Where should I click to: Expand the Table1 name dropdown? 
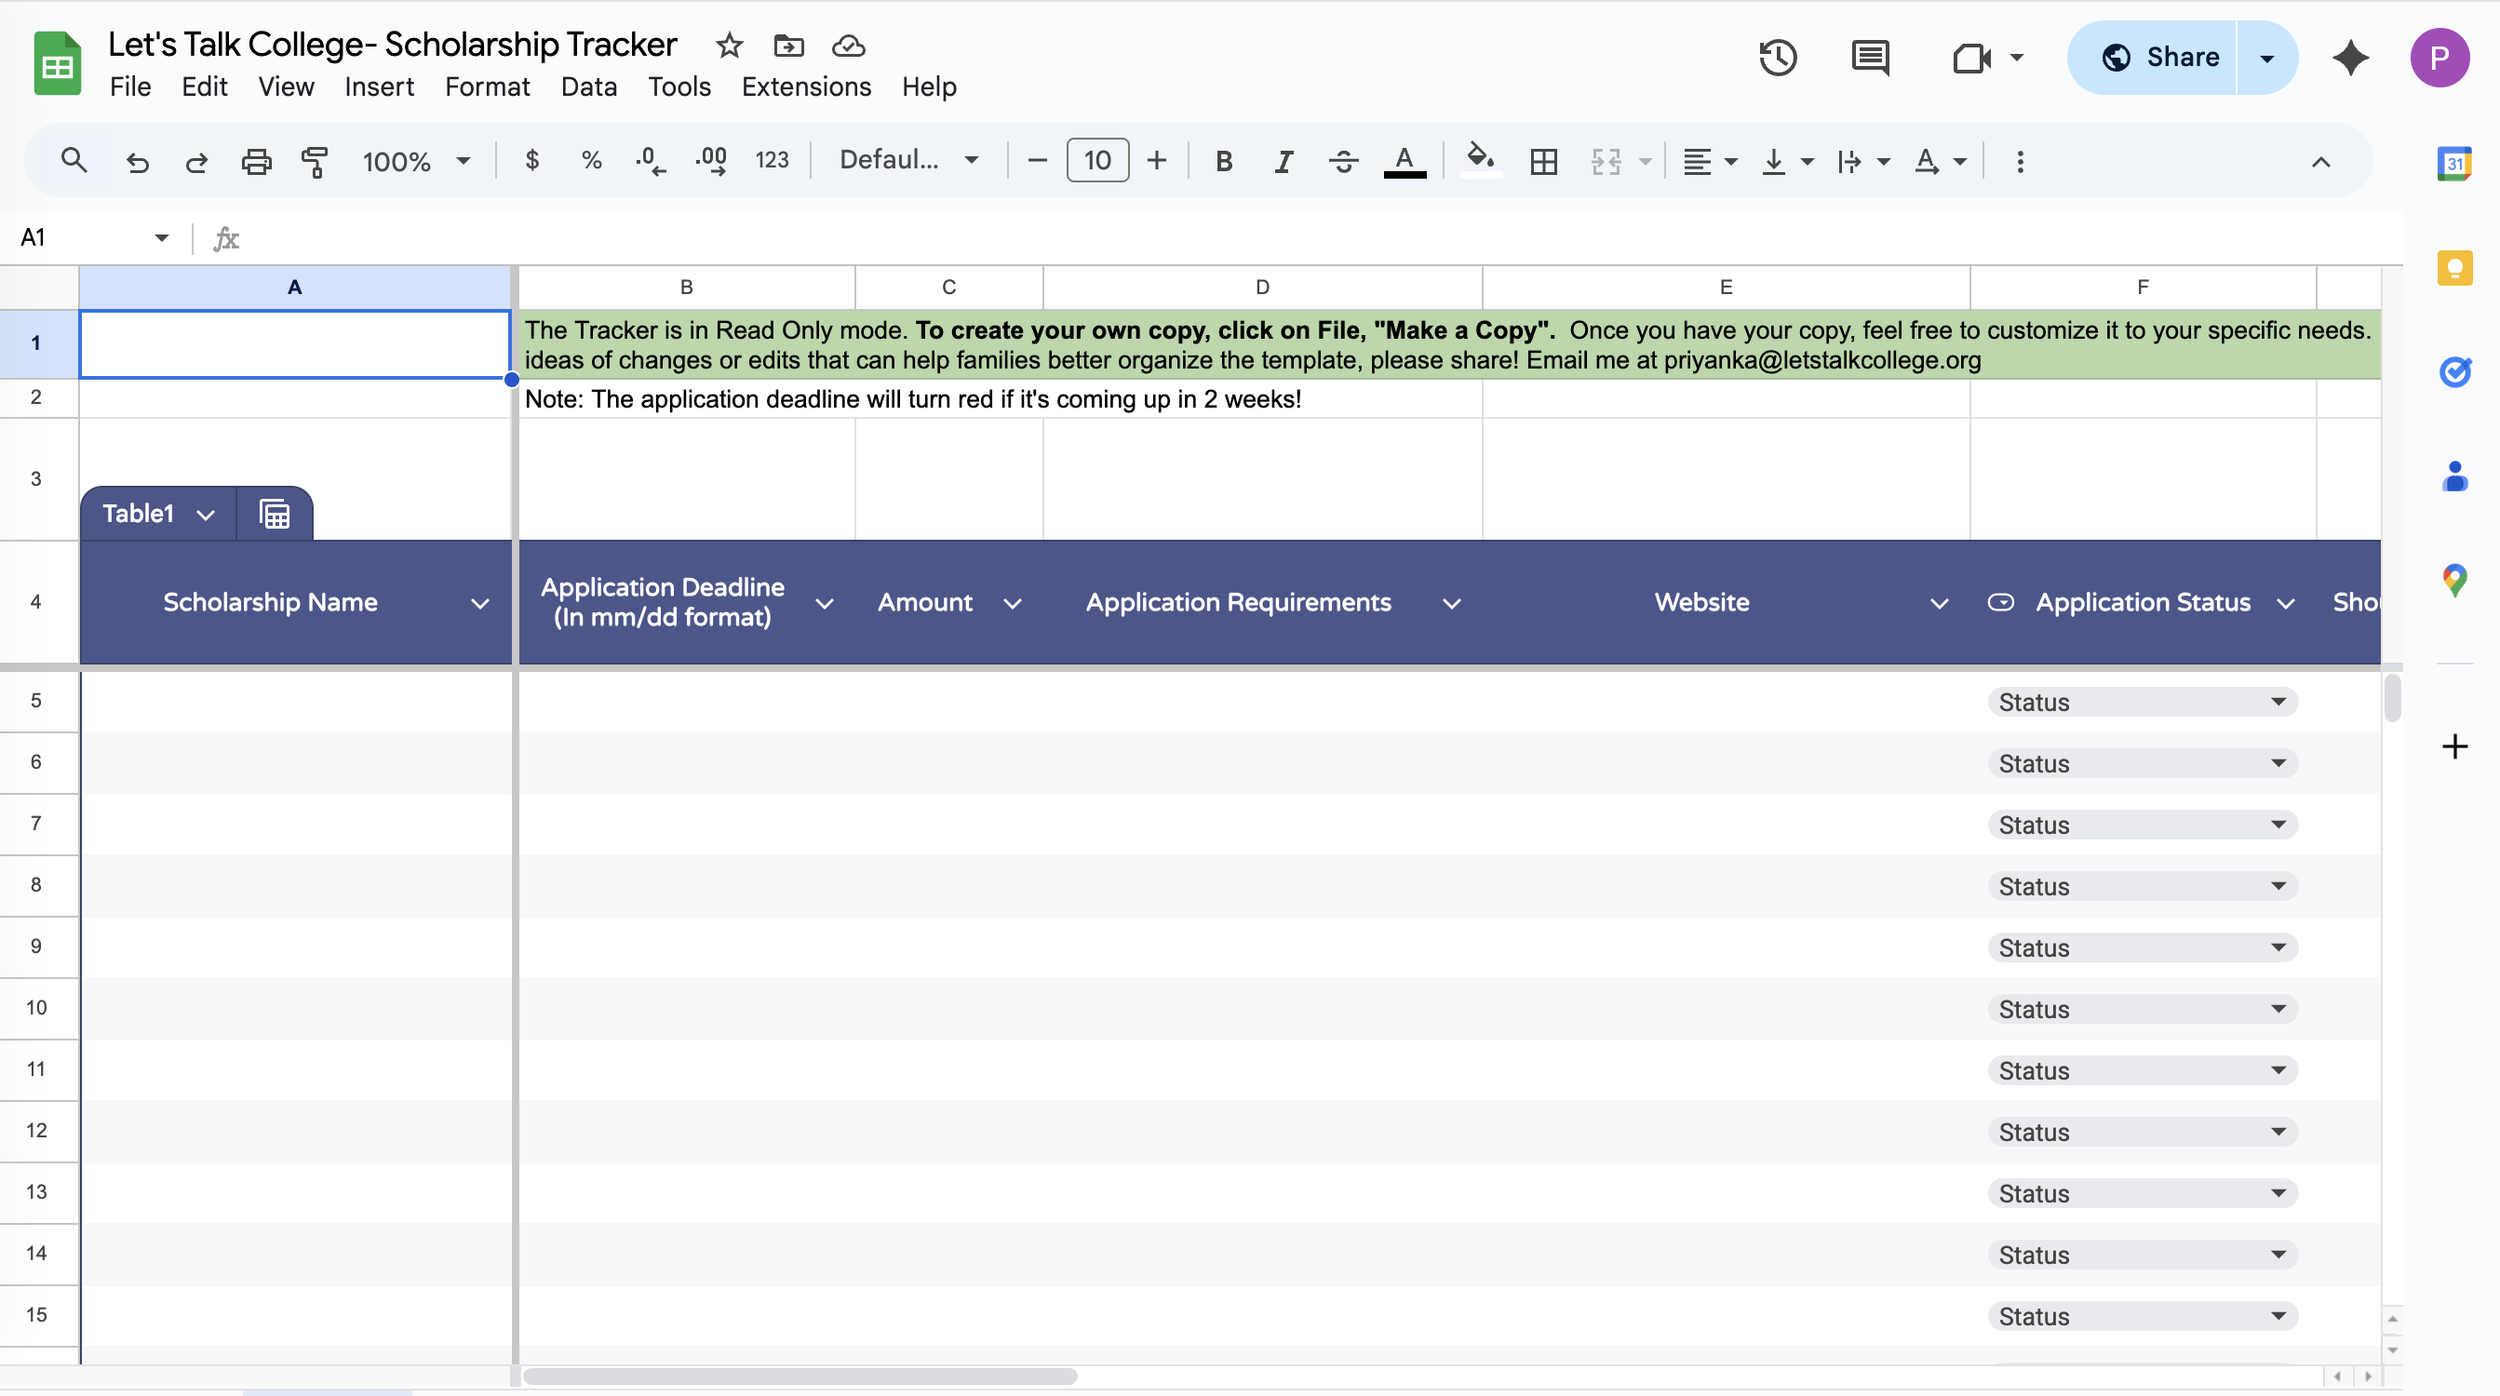coord(205,514)
